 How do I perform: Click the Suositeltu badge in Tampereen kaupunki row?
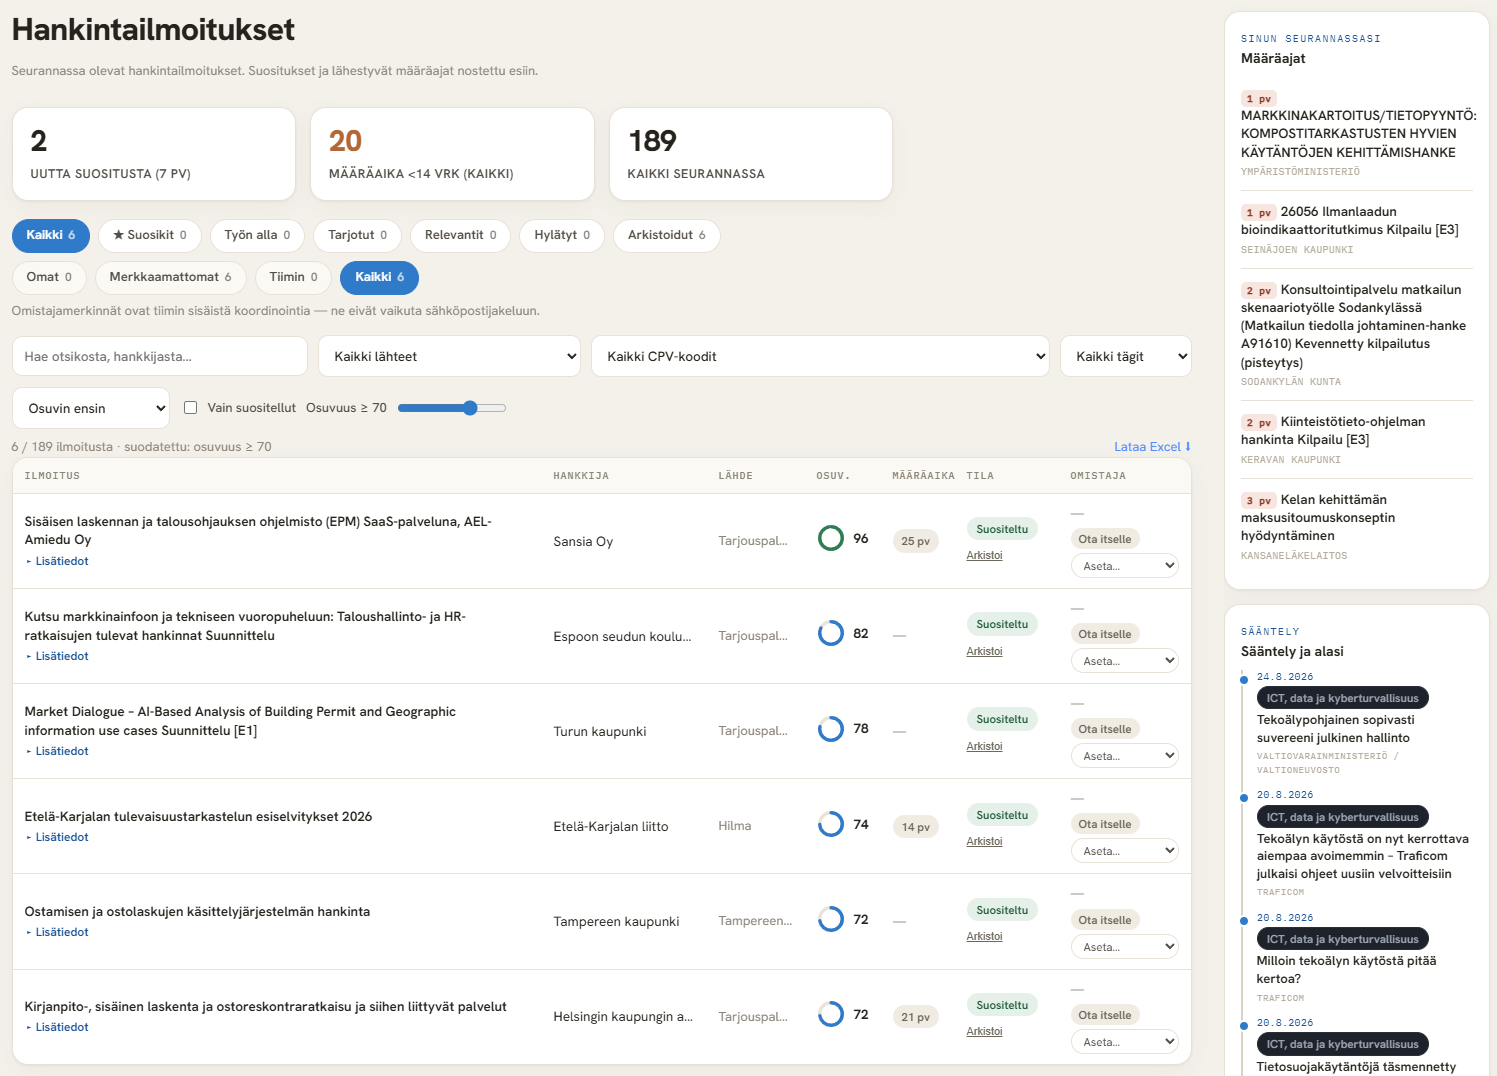(x=1002, y=910)
